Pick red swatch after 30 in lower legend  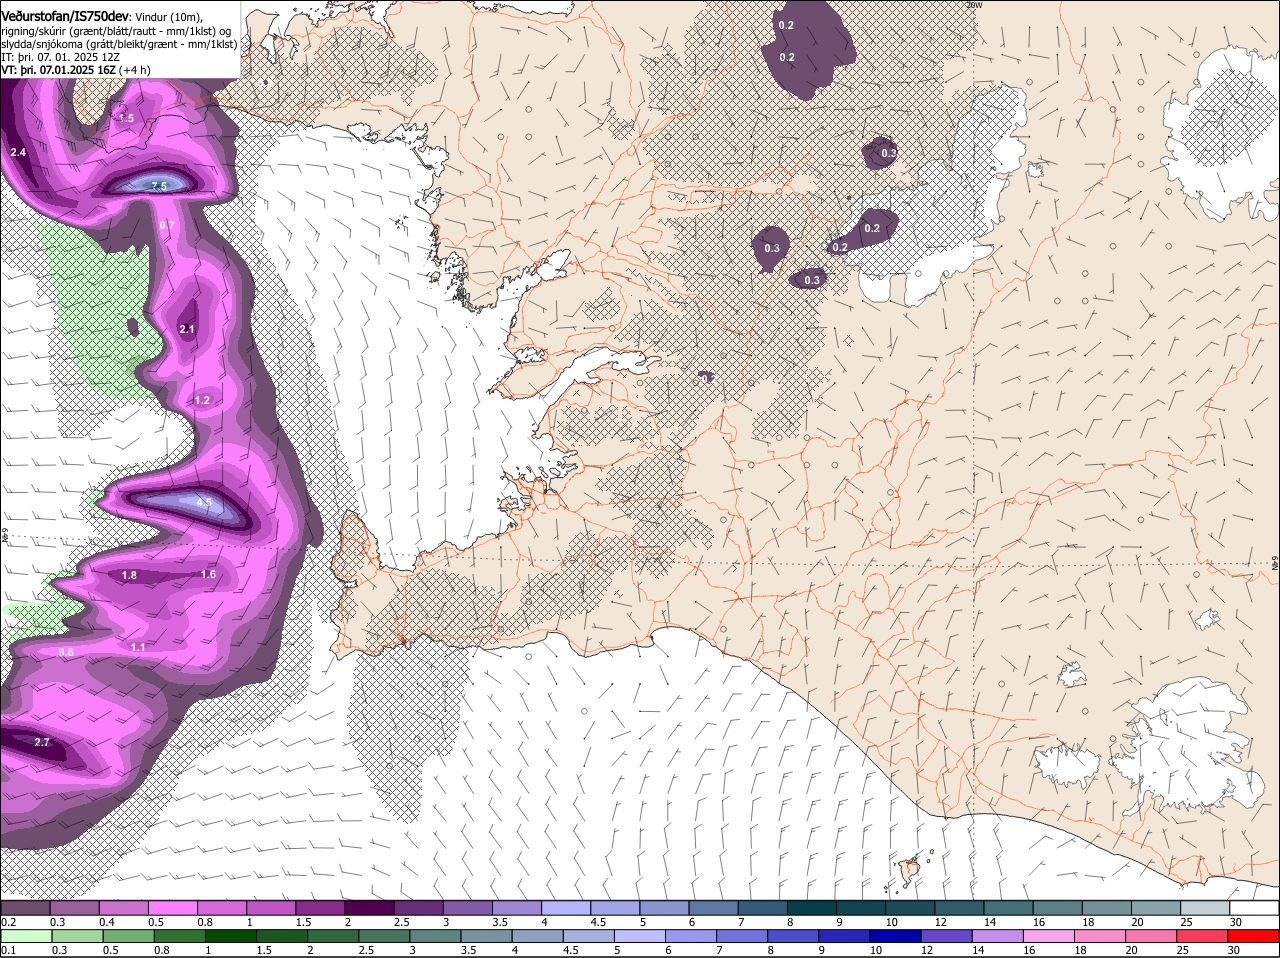tap(1256, 936)
